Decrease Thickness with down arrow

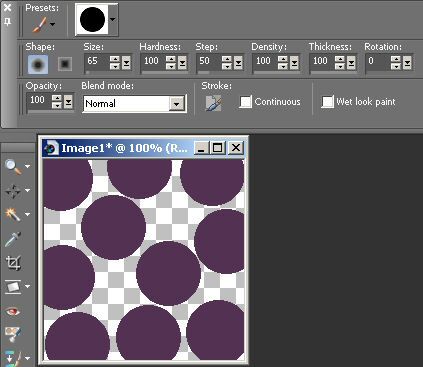click(340, 66)
